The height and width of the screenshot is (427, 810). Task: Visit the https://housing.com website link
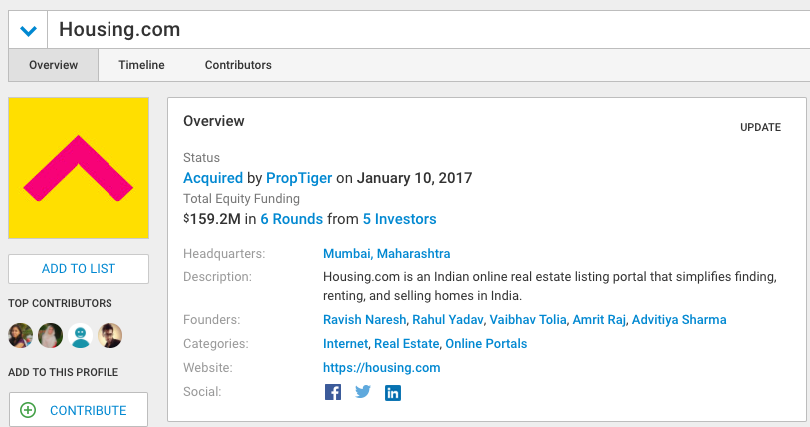coord(381,368)
